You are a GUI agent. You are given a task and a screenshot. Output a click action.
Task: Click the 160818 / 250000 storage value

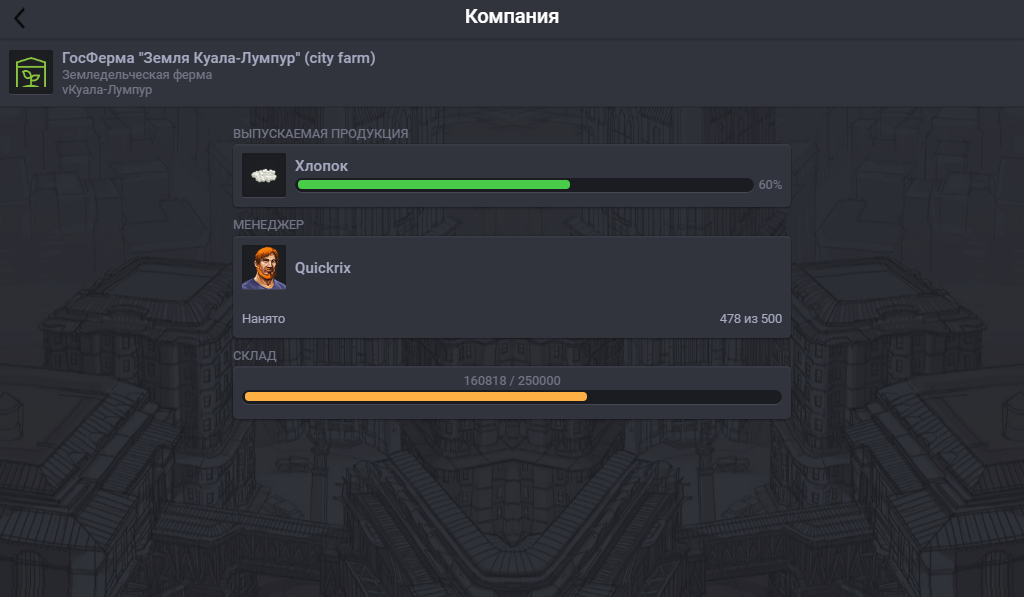pyautogui.click(x=512, y=381)
